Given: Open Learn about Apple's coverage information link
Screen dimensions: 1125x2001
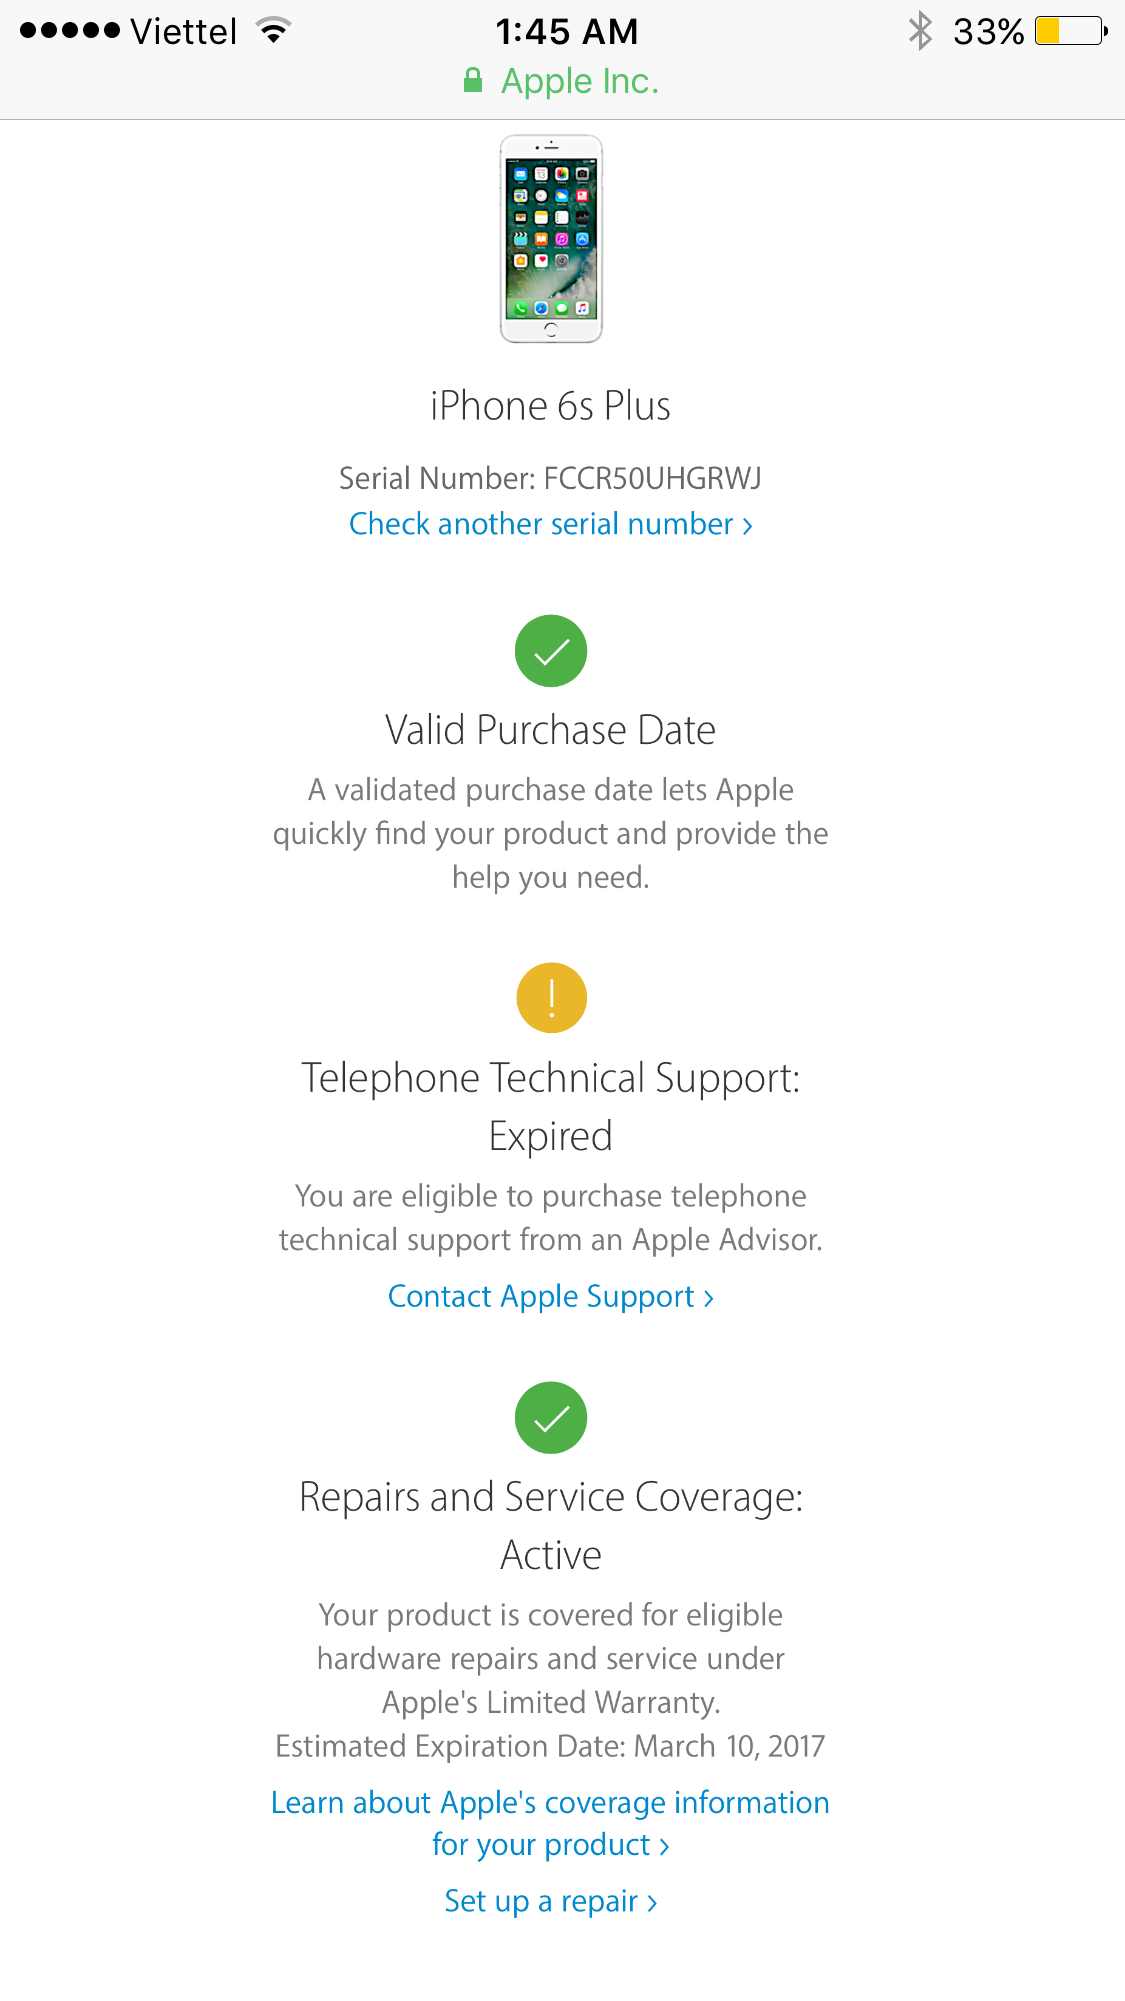Looking at the screenshot, I should [551, 1823].
